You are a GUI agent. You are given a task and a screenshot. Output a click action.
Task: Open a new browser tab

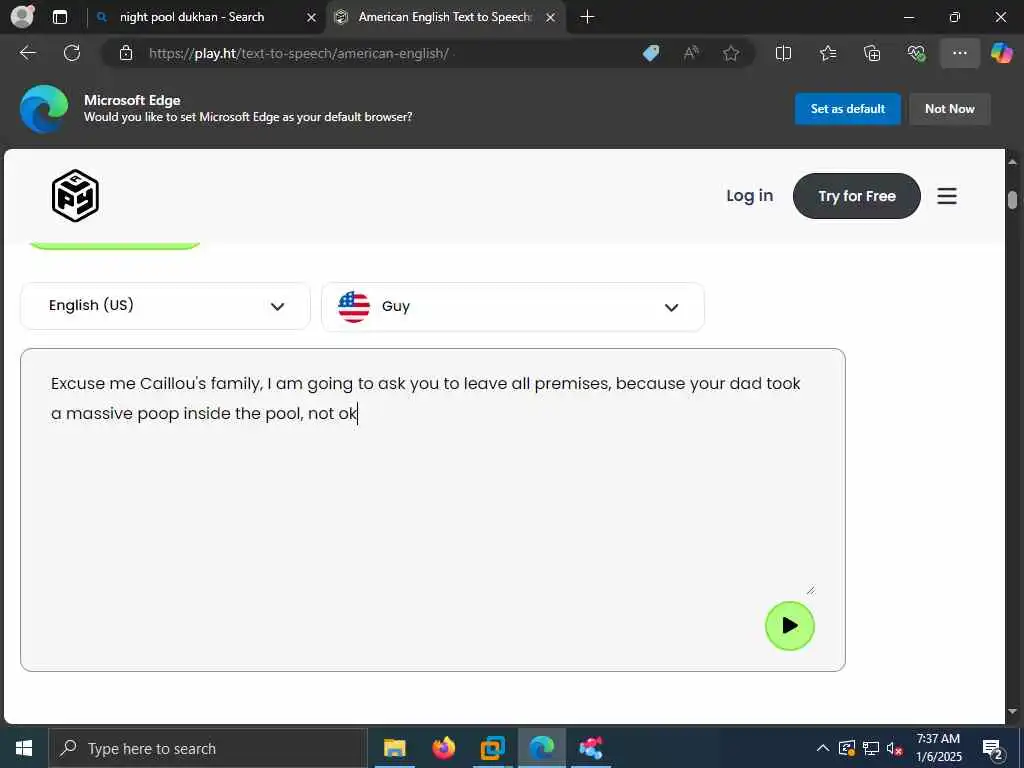[587, 17]
